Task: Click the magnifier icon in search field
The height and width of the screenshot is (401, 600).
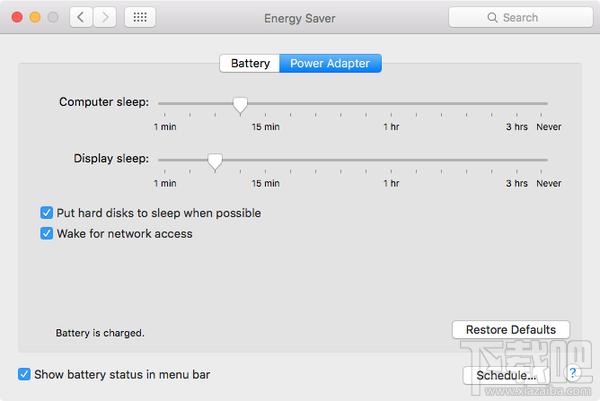Action: tap(492, 18)
